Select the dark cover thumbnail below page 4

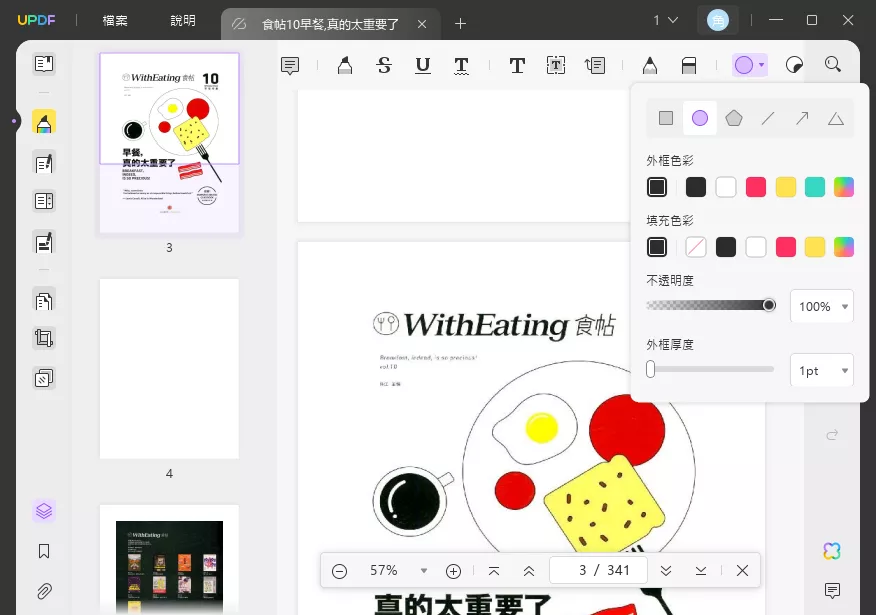[x=169, y=560]
